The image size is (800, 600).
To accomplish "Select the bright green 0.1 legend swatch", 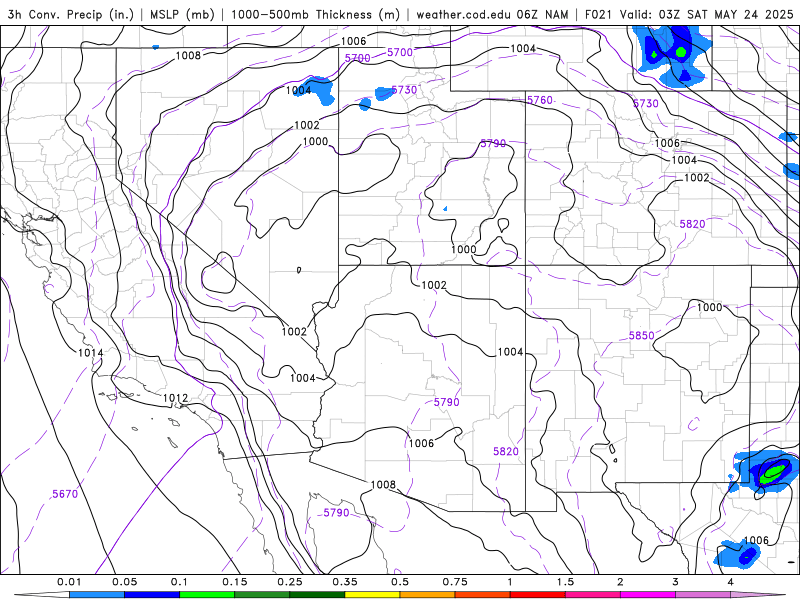I will point(207,595).
